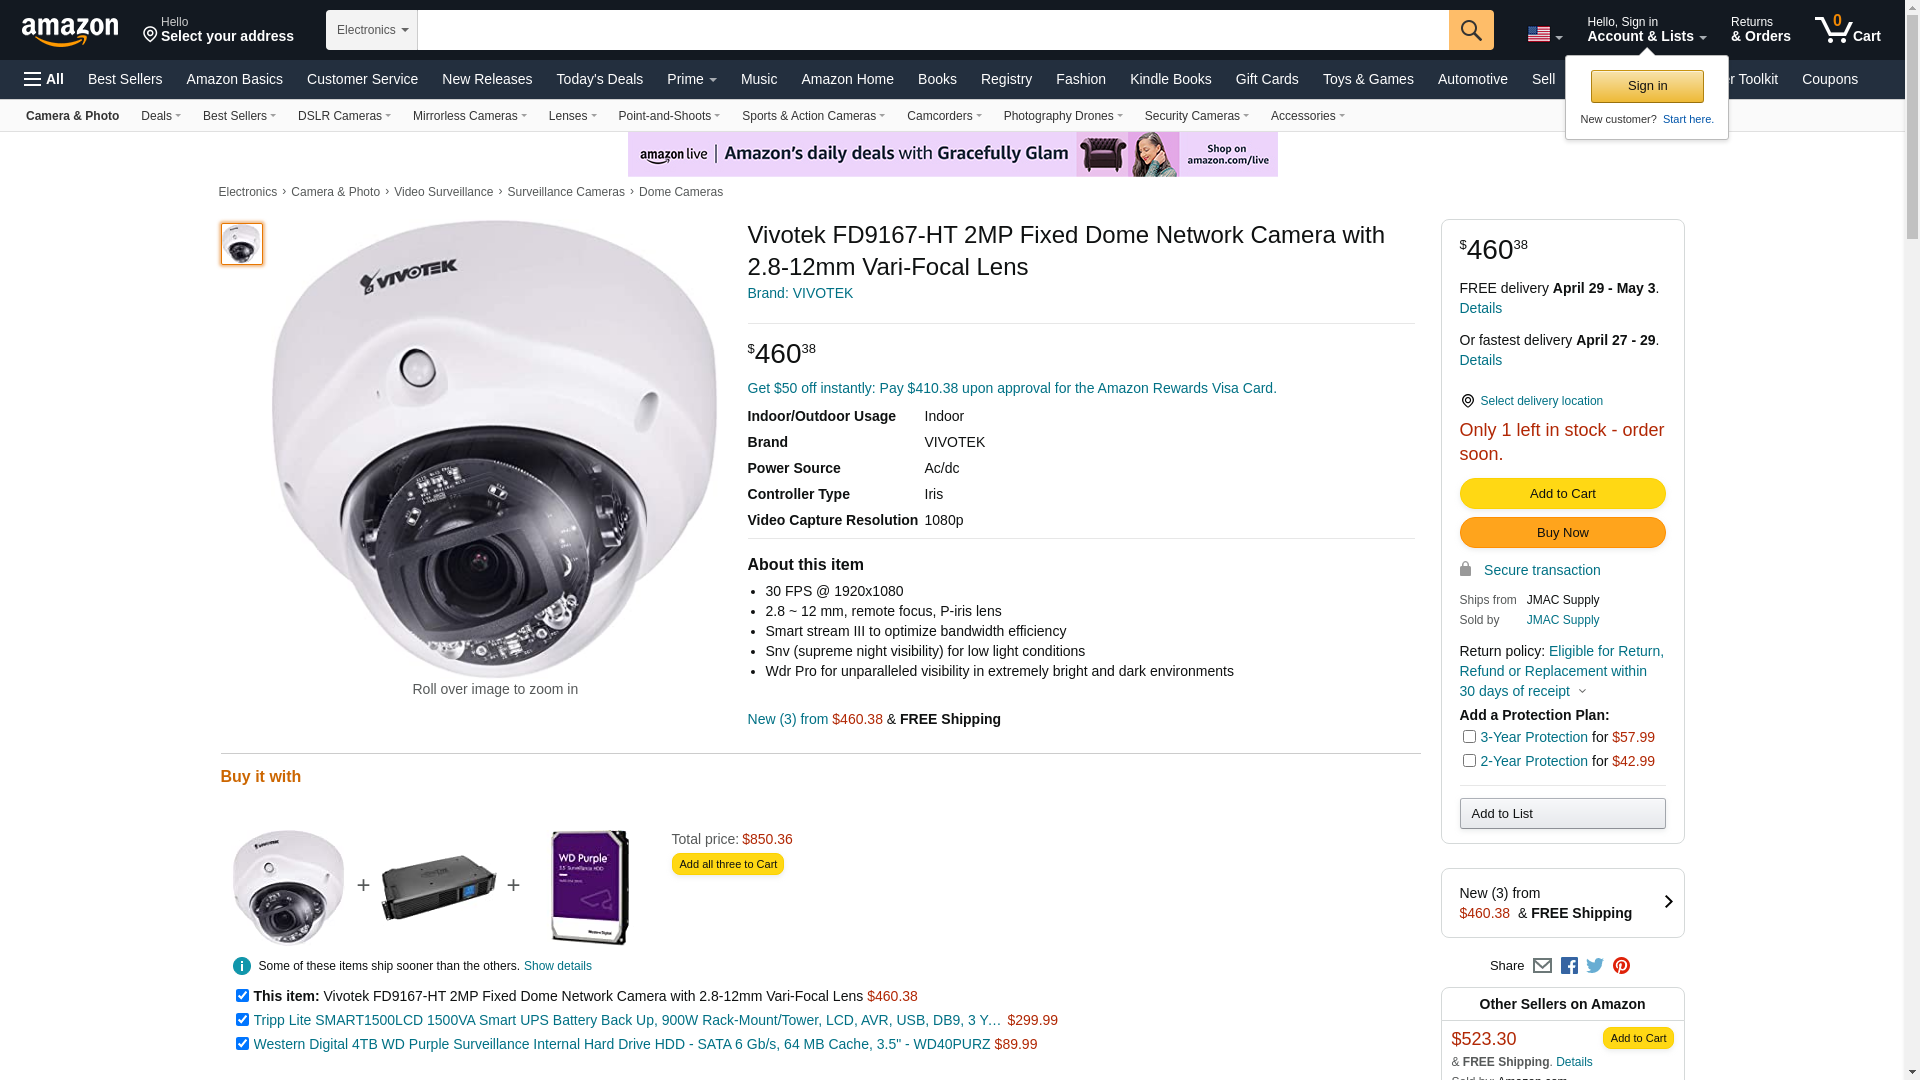Share via email envelope icon
This screenshot has height=1080, width=1920.
pyautogui.click(x=1542, y=966)
